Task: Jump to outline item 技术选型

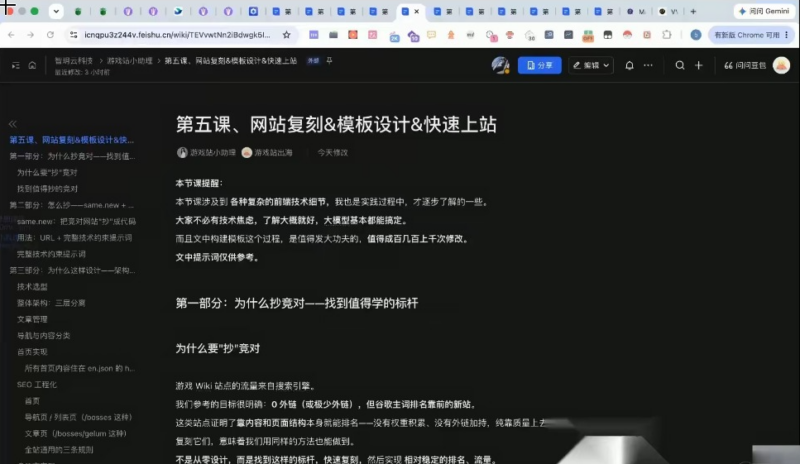Action: pos(32,287)
